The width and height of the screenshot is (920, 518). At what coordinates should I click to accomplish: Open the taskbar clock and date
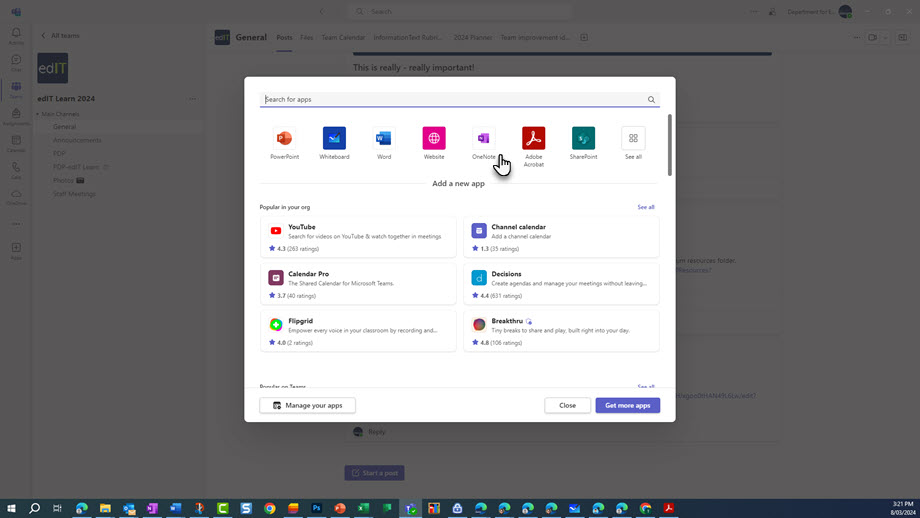(x=903, y=508)
